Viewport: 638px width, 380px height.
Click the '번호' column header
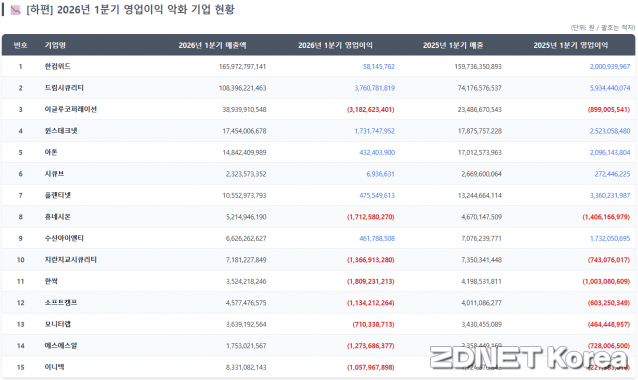[x=20, y=45]
